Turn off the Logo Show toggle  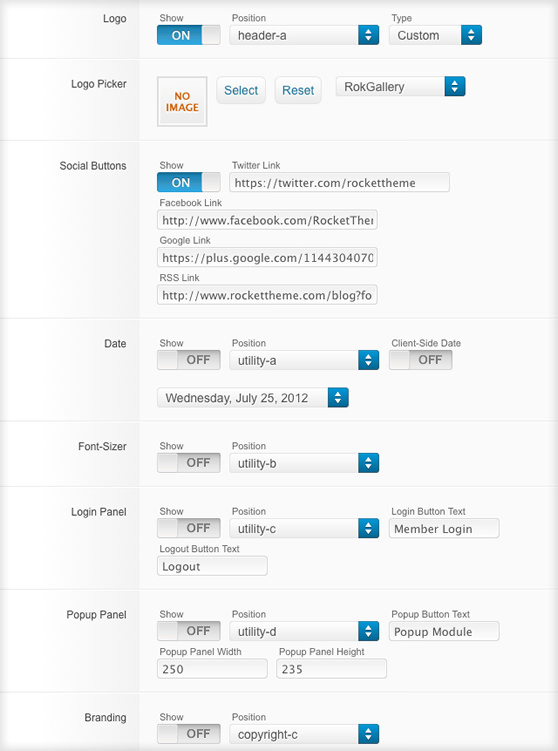pyautogui.click(x=189, y=35)
